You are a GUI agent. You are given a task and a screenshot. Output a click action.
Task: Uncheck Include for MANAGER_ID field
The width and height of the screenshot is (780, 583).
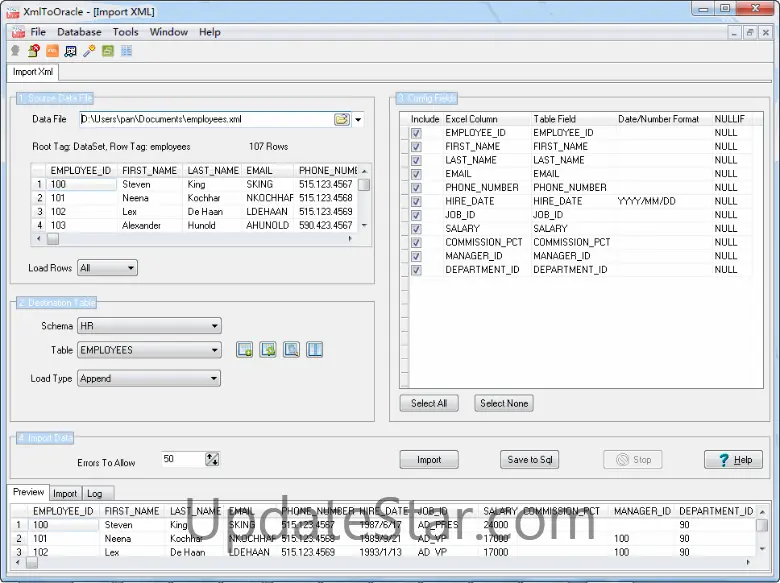416,256
